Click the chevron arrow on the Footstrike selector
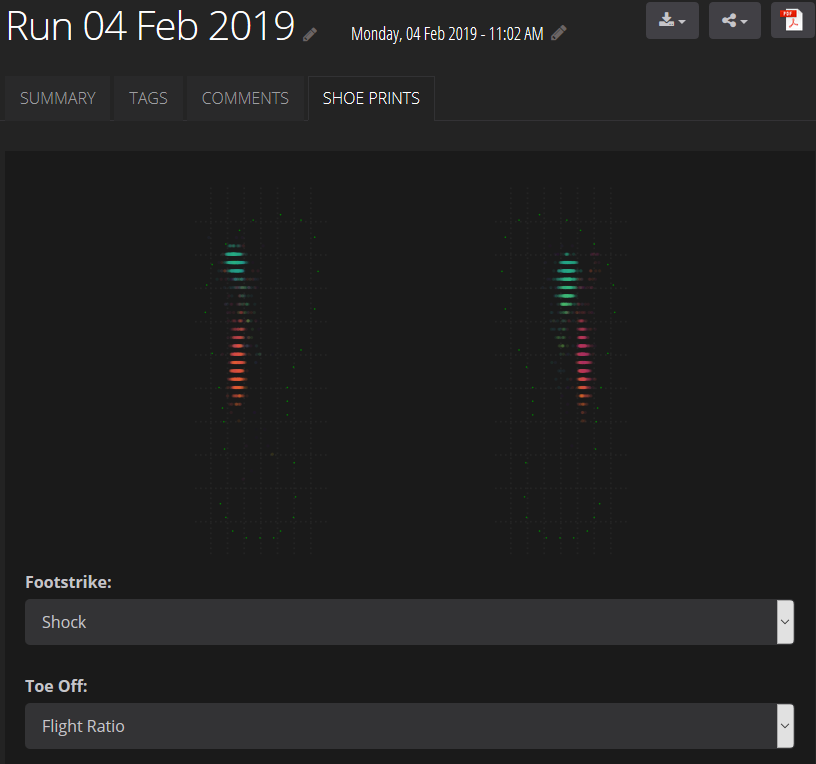 coord(785,622)
